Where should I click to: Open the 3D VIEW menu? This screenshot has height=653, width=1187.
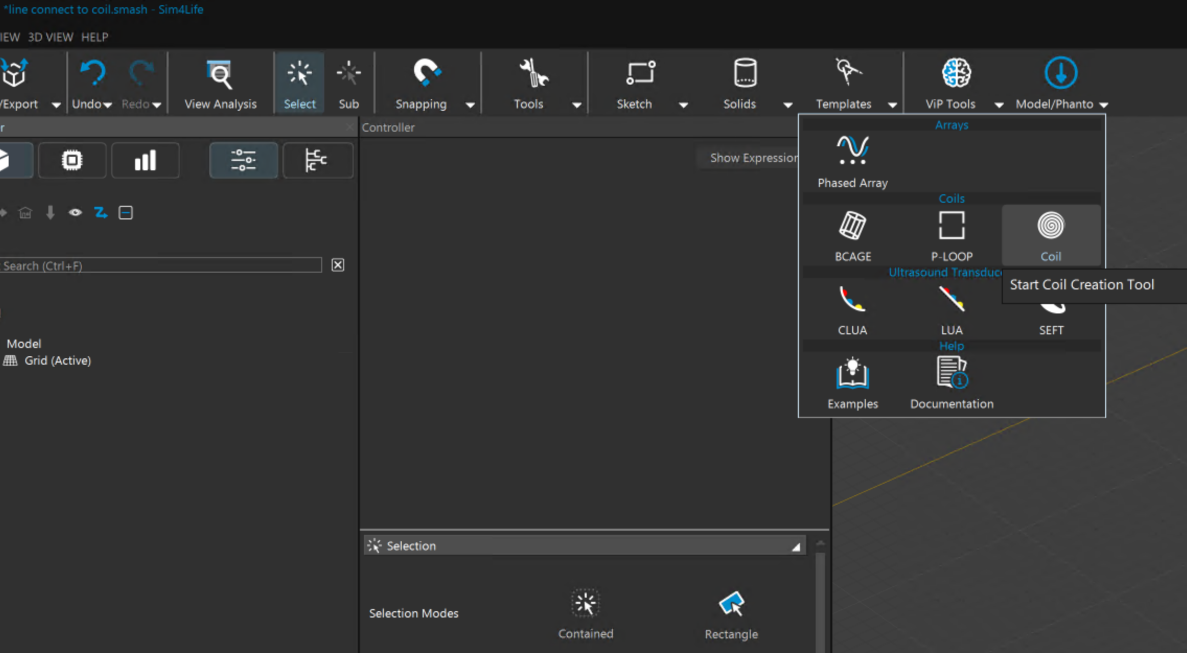[50, 37]
